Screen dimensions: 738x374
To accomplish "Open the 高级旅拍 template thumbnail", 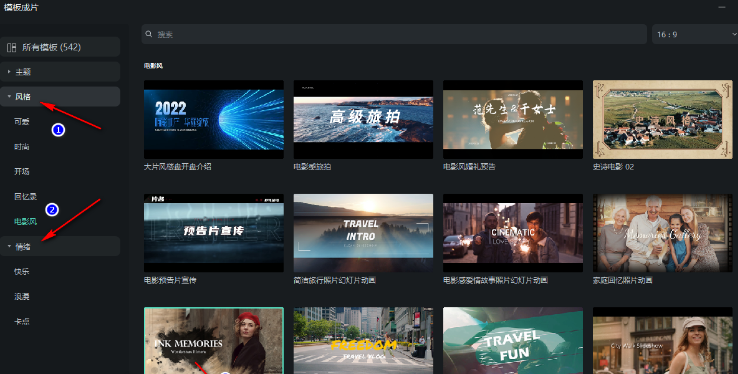I will (x=363, y=119).
